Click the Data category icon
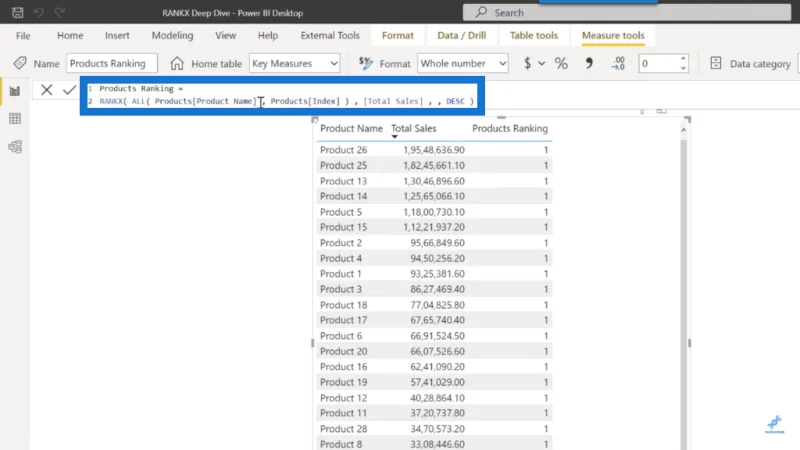This screenshot has height=450, width=800. pos(716,63)
